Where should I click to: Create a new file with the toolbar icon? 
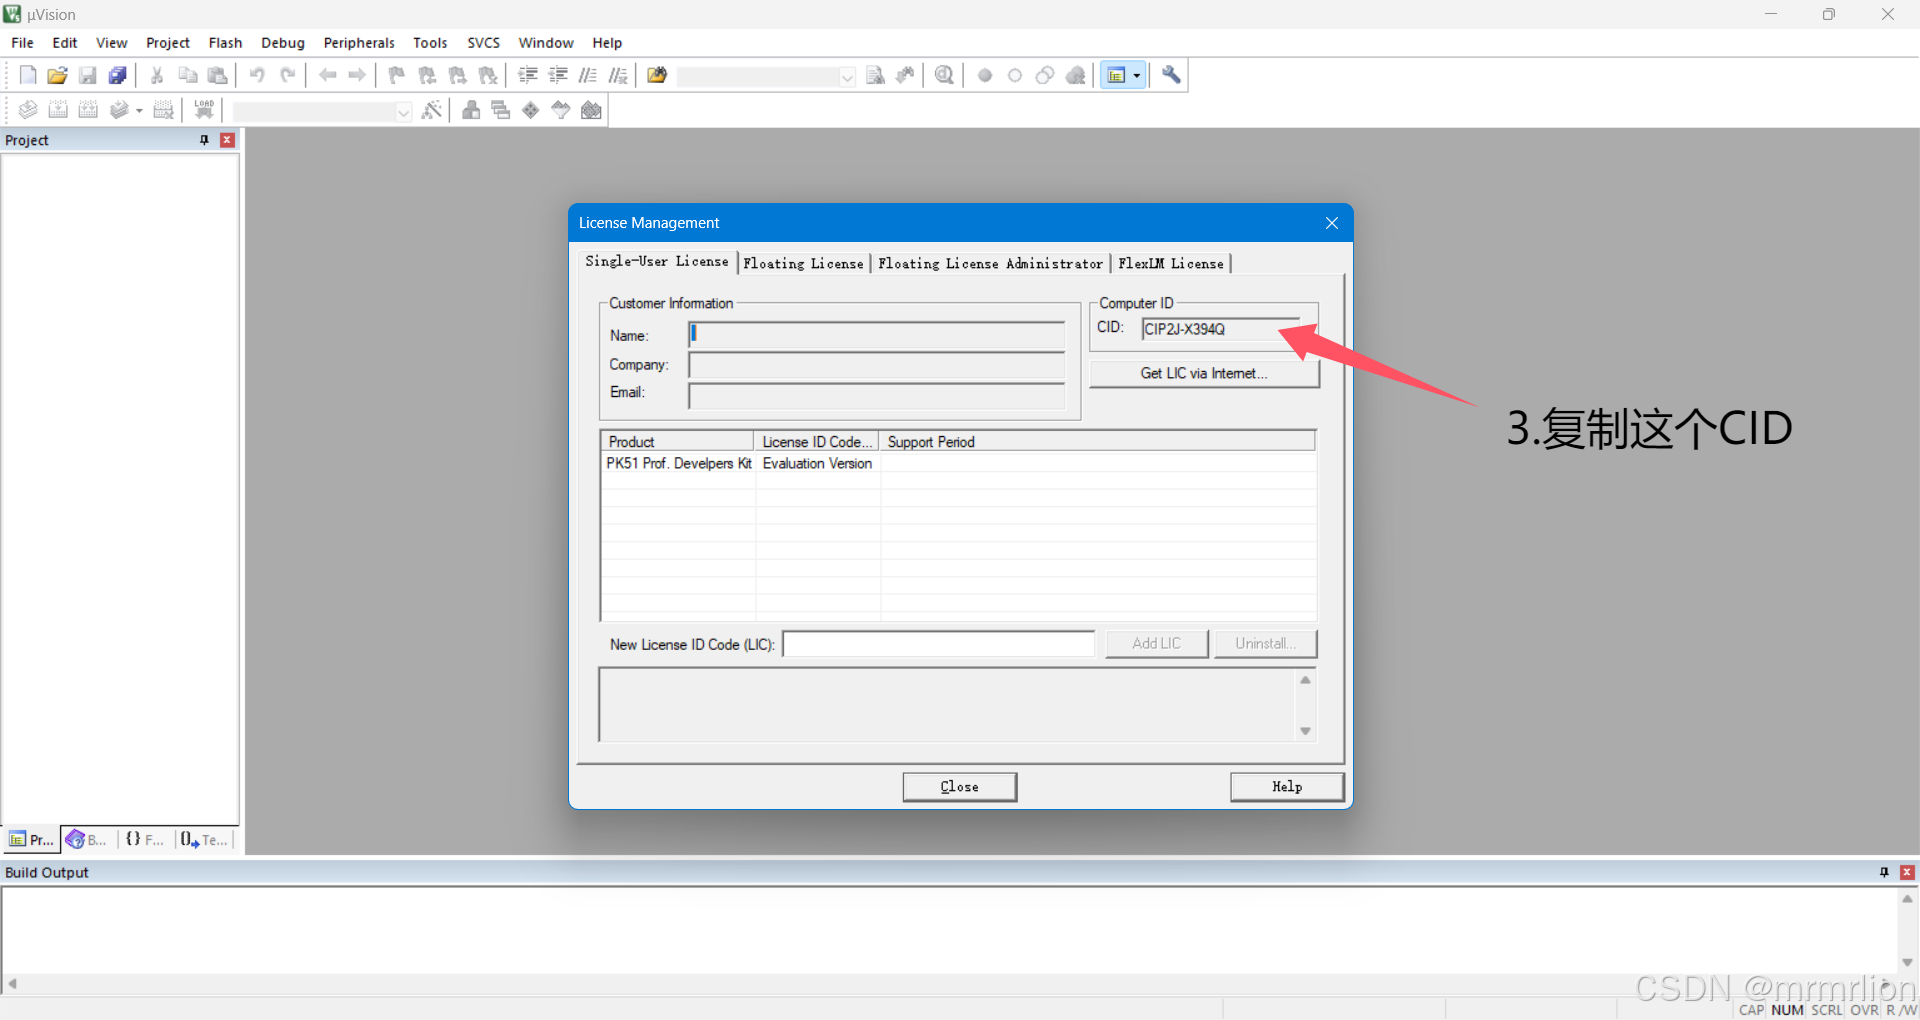coord(28,75)
